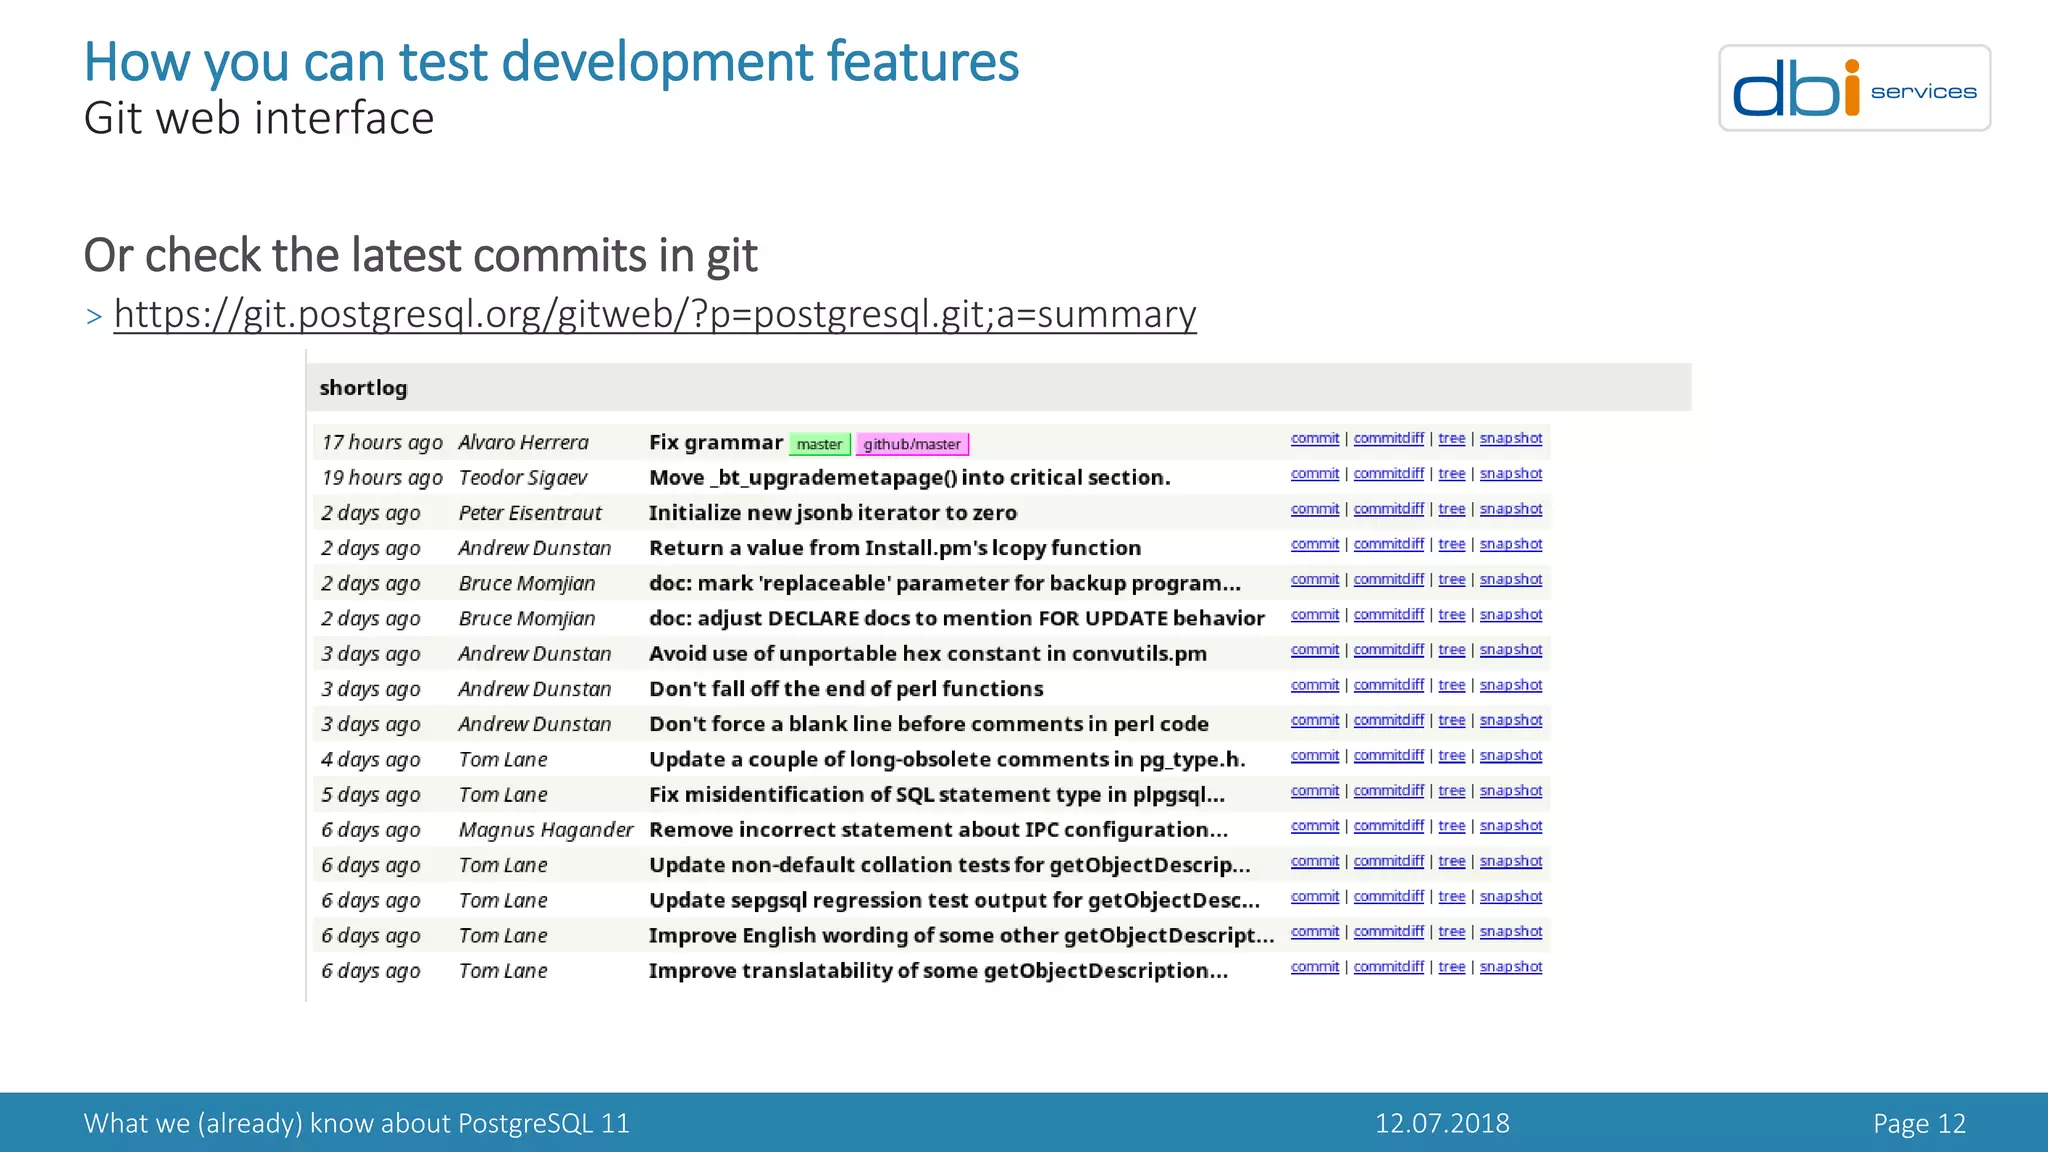The image size is (2048, 1152).
Task: Click Improve translatability of some getObjectDescription title
Action: [x=938, y=970]
